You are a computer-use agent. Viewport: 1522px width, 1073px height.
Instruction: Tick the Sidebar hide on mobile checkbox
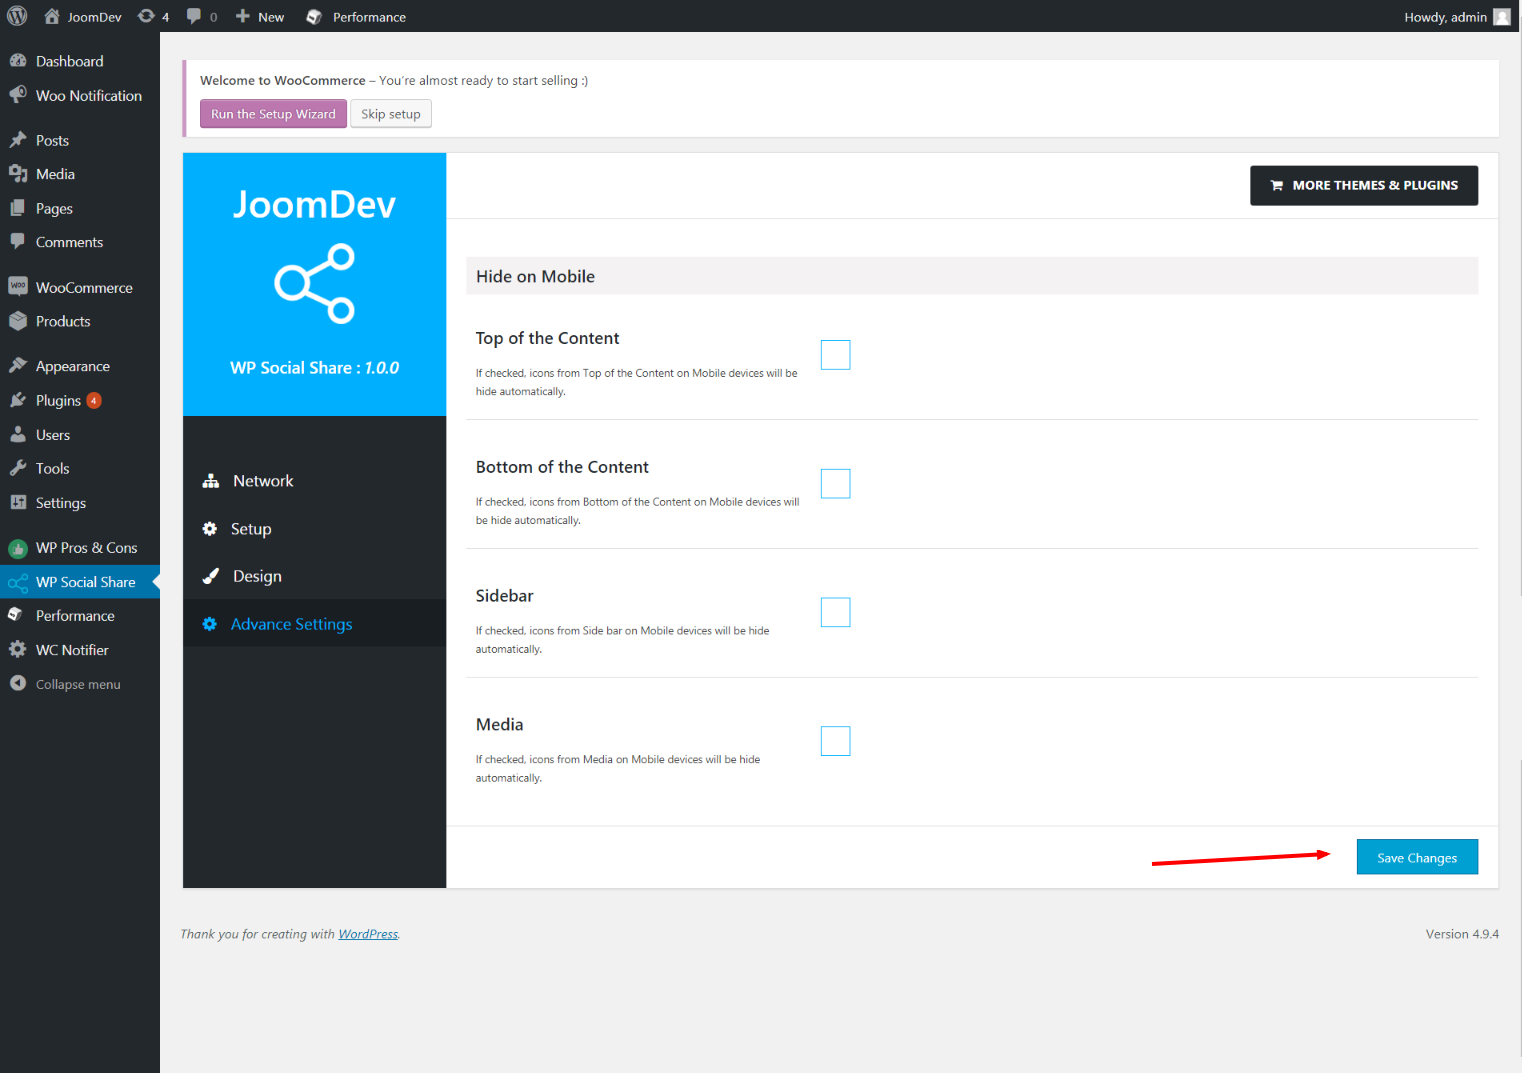coord(835,612)
